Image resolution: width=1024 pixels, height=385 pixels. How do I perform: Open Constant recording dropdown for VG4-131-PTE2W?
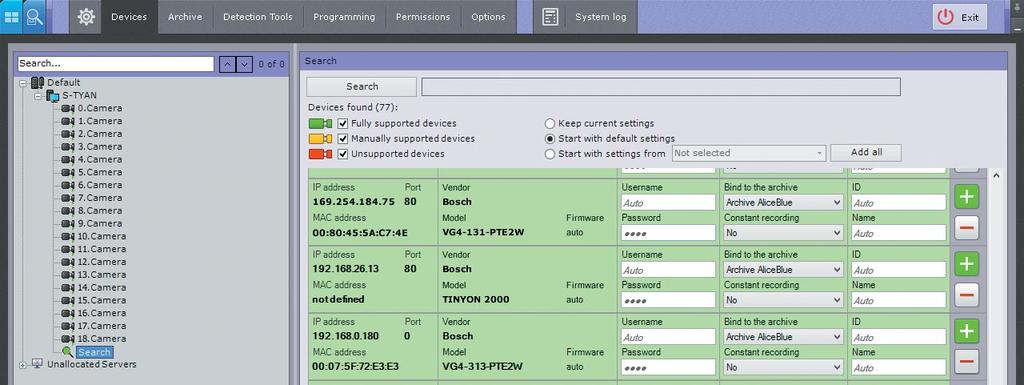click(784, 233)
